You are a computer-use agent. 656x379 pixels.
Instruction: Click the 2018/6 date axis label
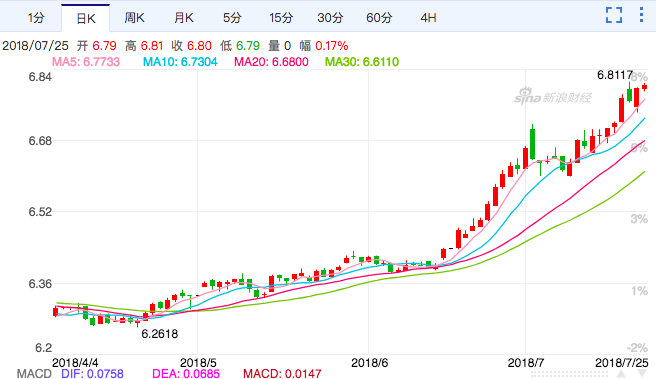[x=369, y=362]
